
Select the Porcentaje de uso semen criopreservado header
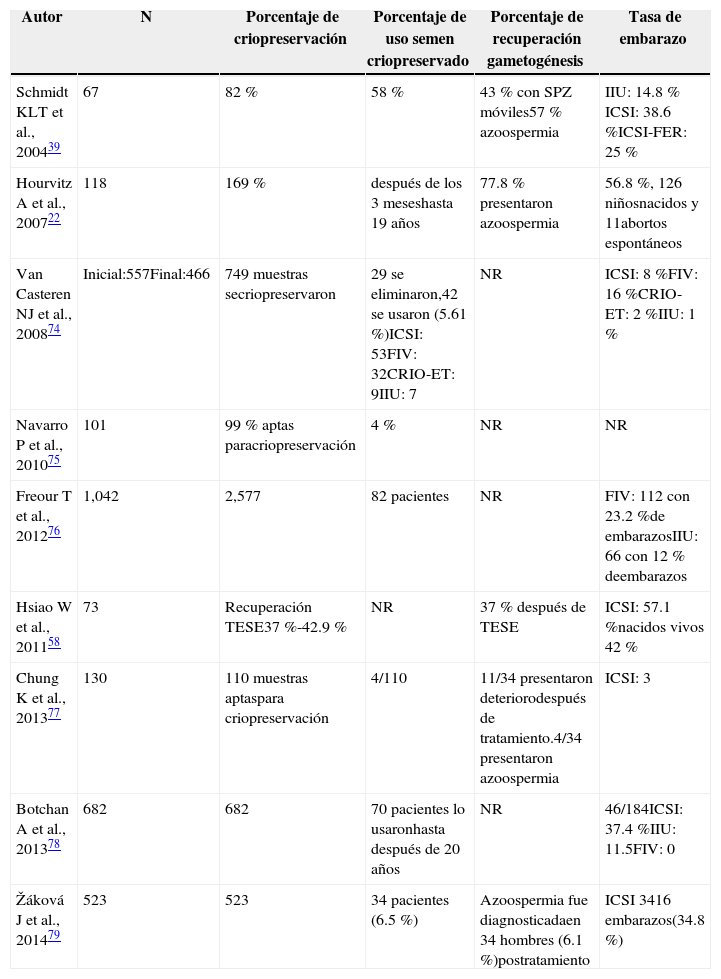419,39
